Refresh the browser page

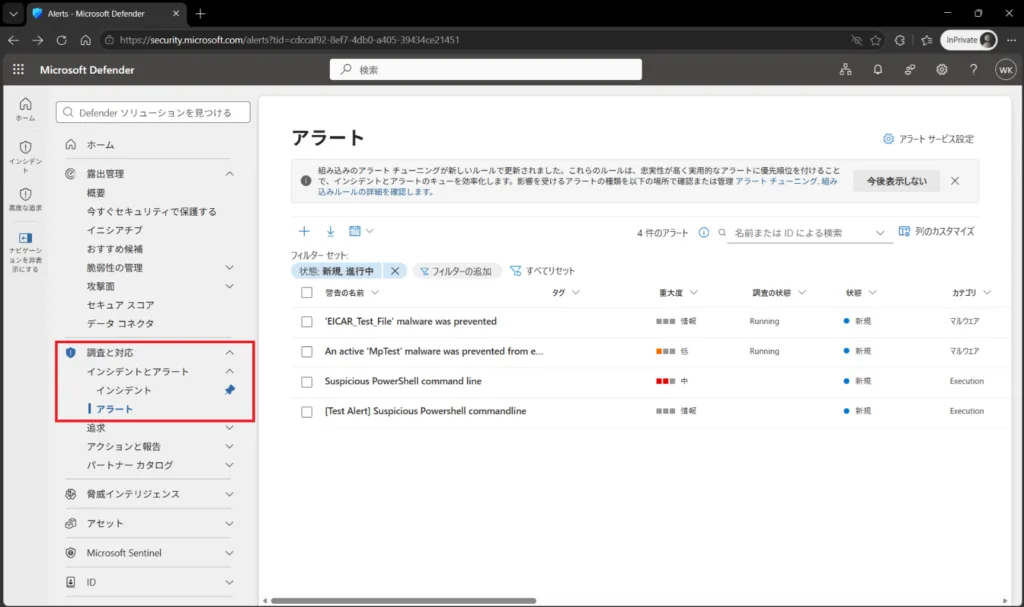(x=61, y=40)
